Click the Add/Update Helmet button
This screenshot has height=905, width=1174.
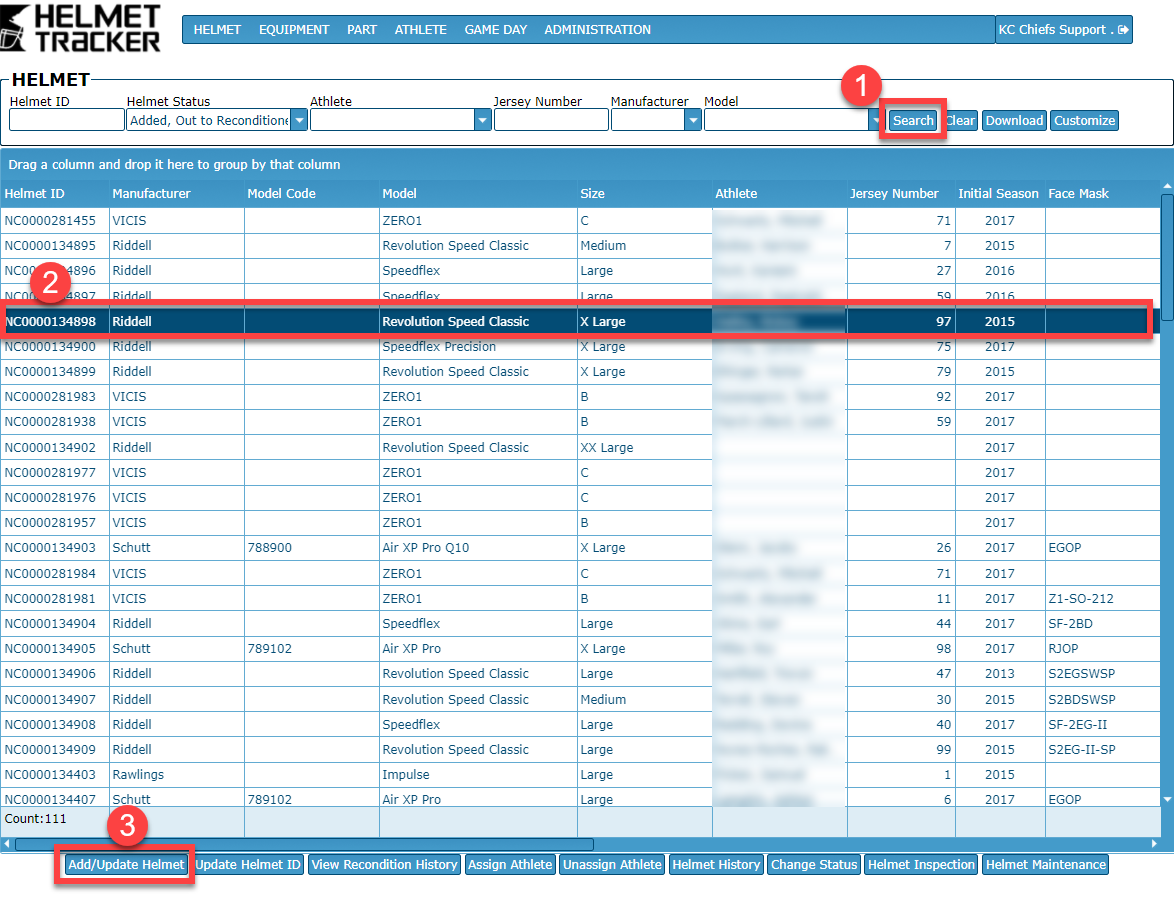coord(126,865)
